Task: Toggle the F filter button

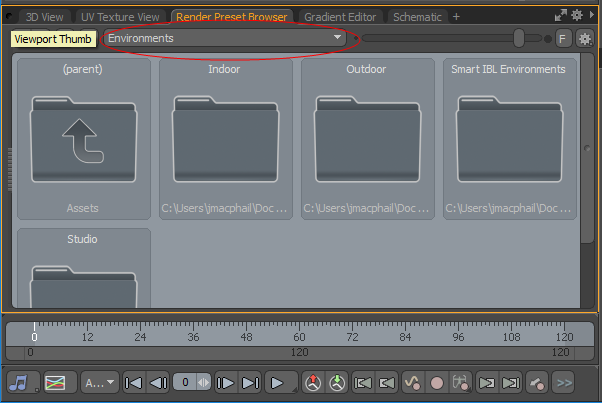Action: [x=563, y=38]
